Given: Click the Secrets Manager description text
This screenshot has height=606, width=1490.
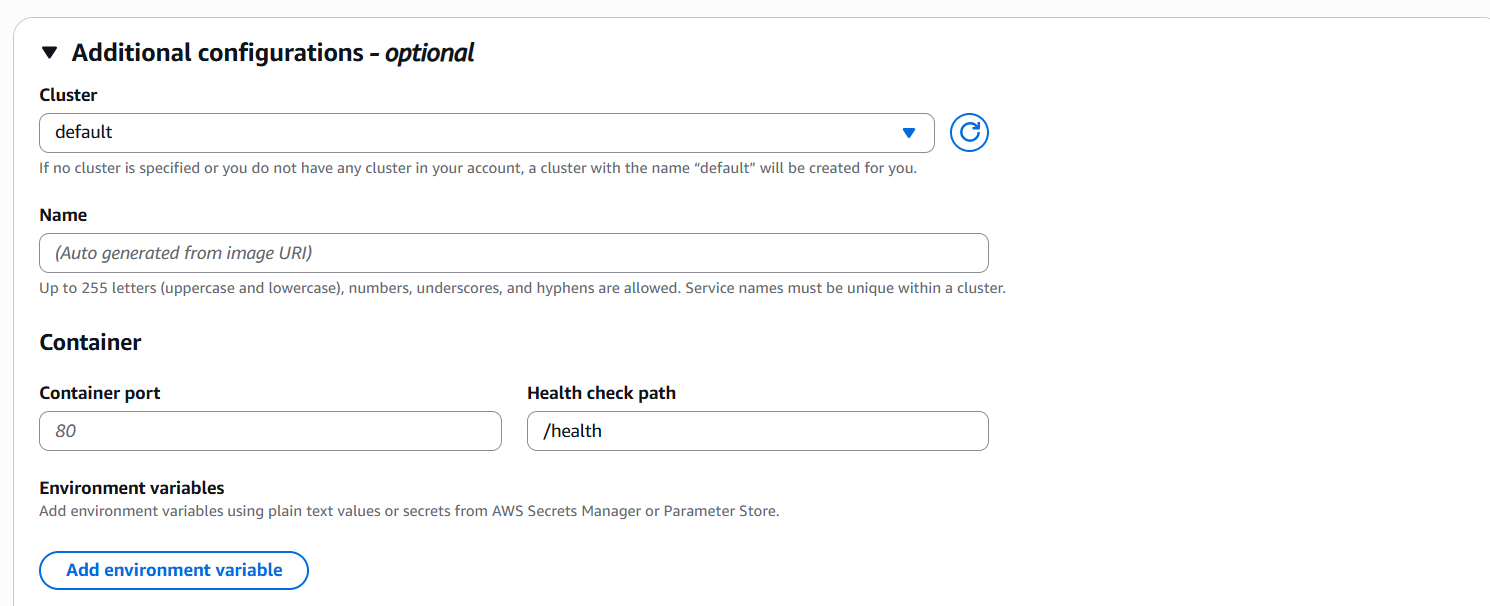Looking at the screenshot, I should [x=408, y=511].
